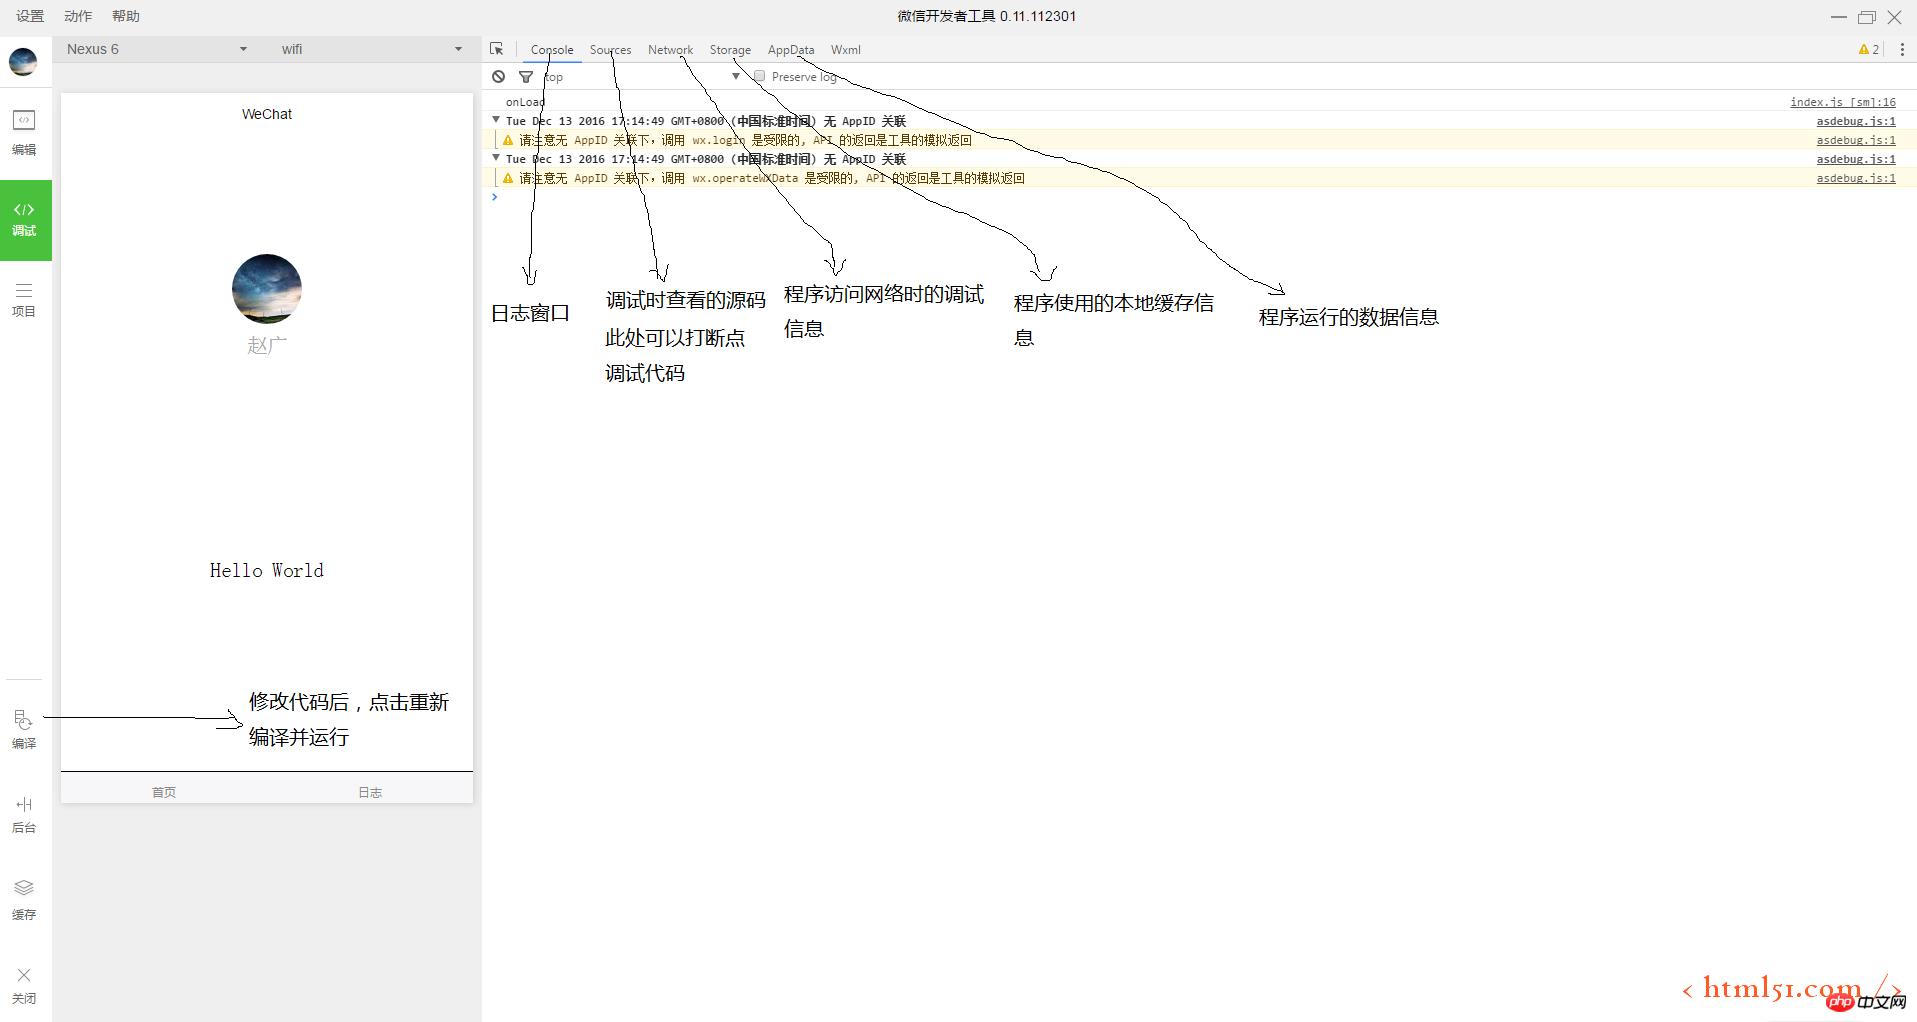This screenshot has width=1917, height=1022.
Task: Tap the 日志 tab in the simulator
Action: click(x=370, y=792)
